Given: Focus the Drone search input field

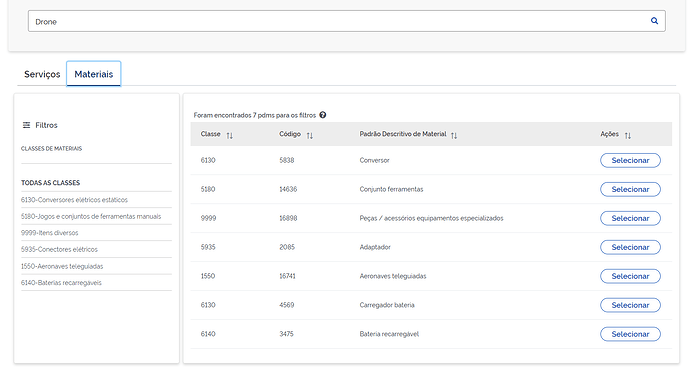Looking at the screenshot, I should coord(338,21).
